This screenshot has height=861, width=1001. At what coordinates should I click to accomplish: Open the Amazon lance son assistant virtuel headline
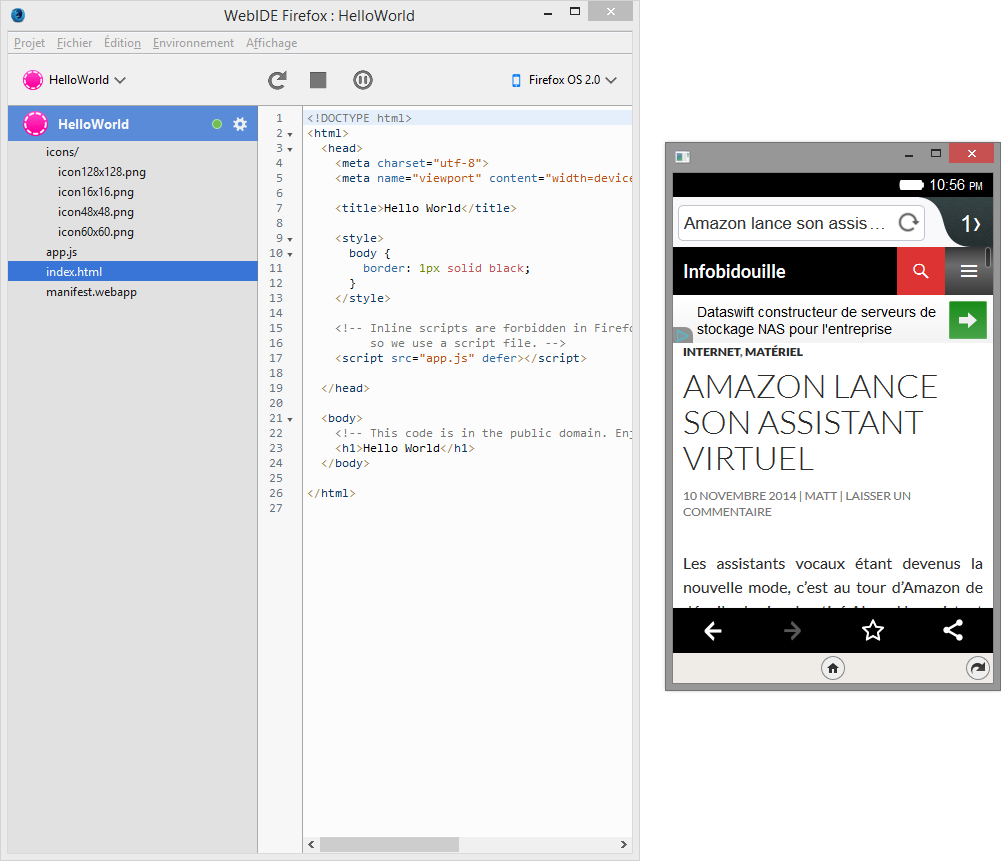[810, 423]
